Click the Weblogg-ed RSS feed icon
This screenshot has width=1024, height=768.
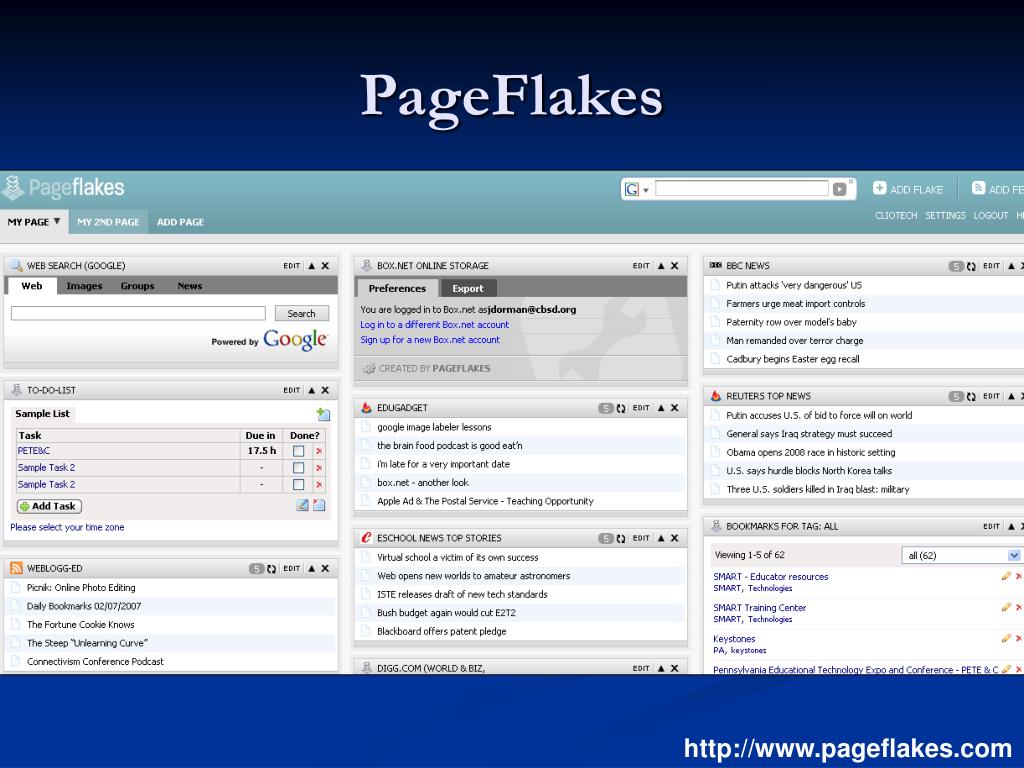click(16, 568)
